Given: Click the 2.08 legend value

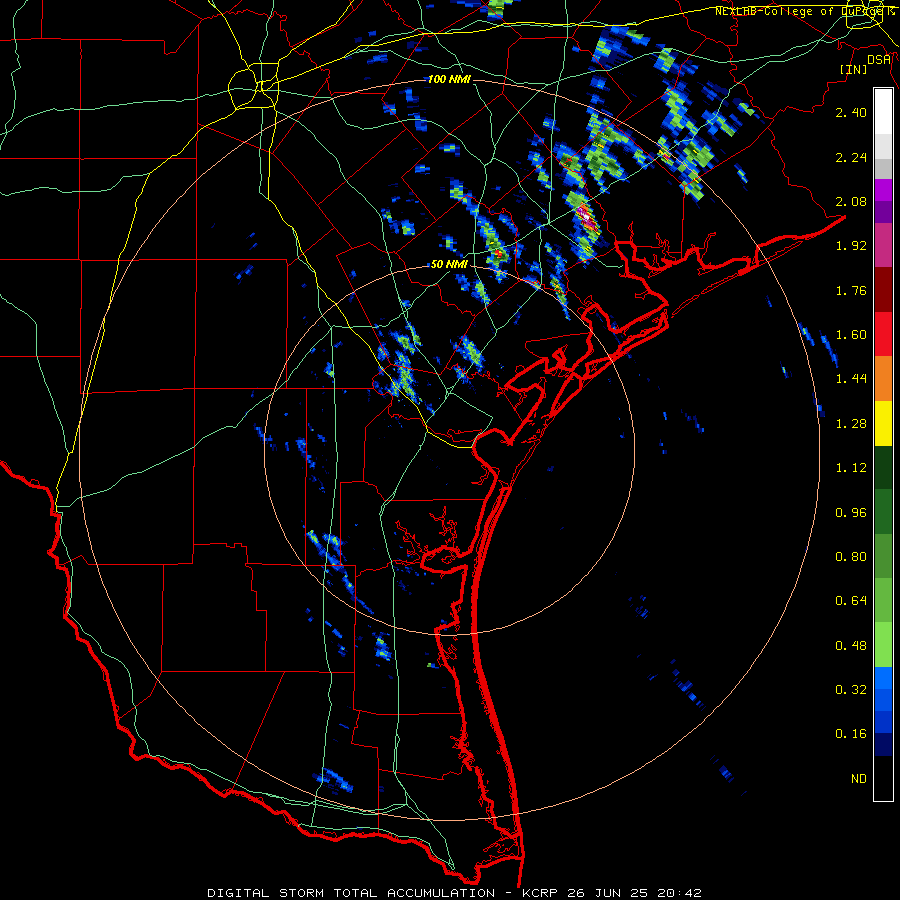Looking at the screenshot, I should [851, 201].
